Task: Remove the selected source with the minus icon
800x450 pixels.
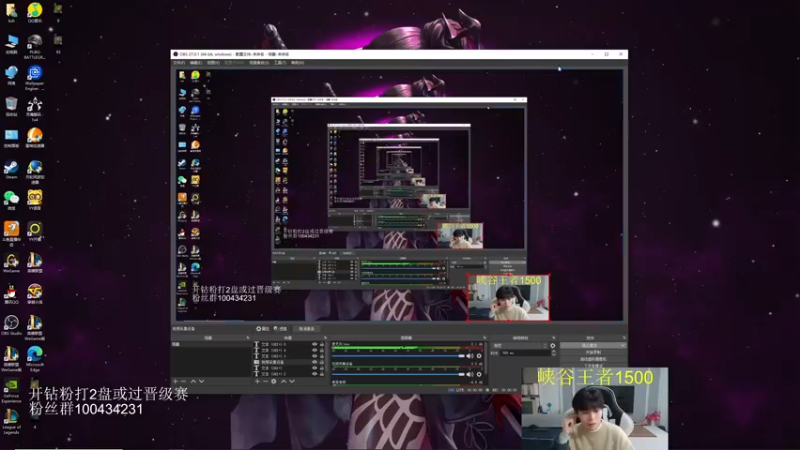Action: point(265,381)
